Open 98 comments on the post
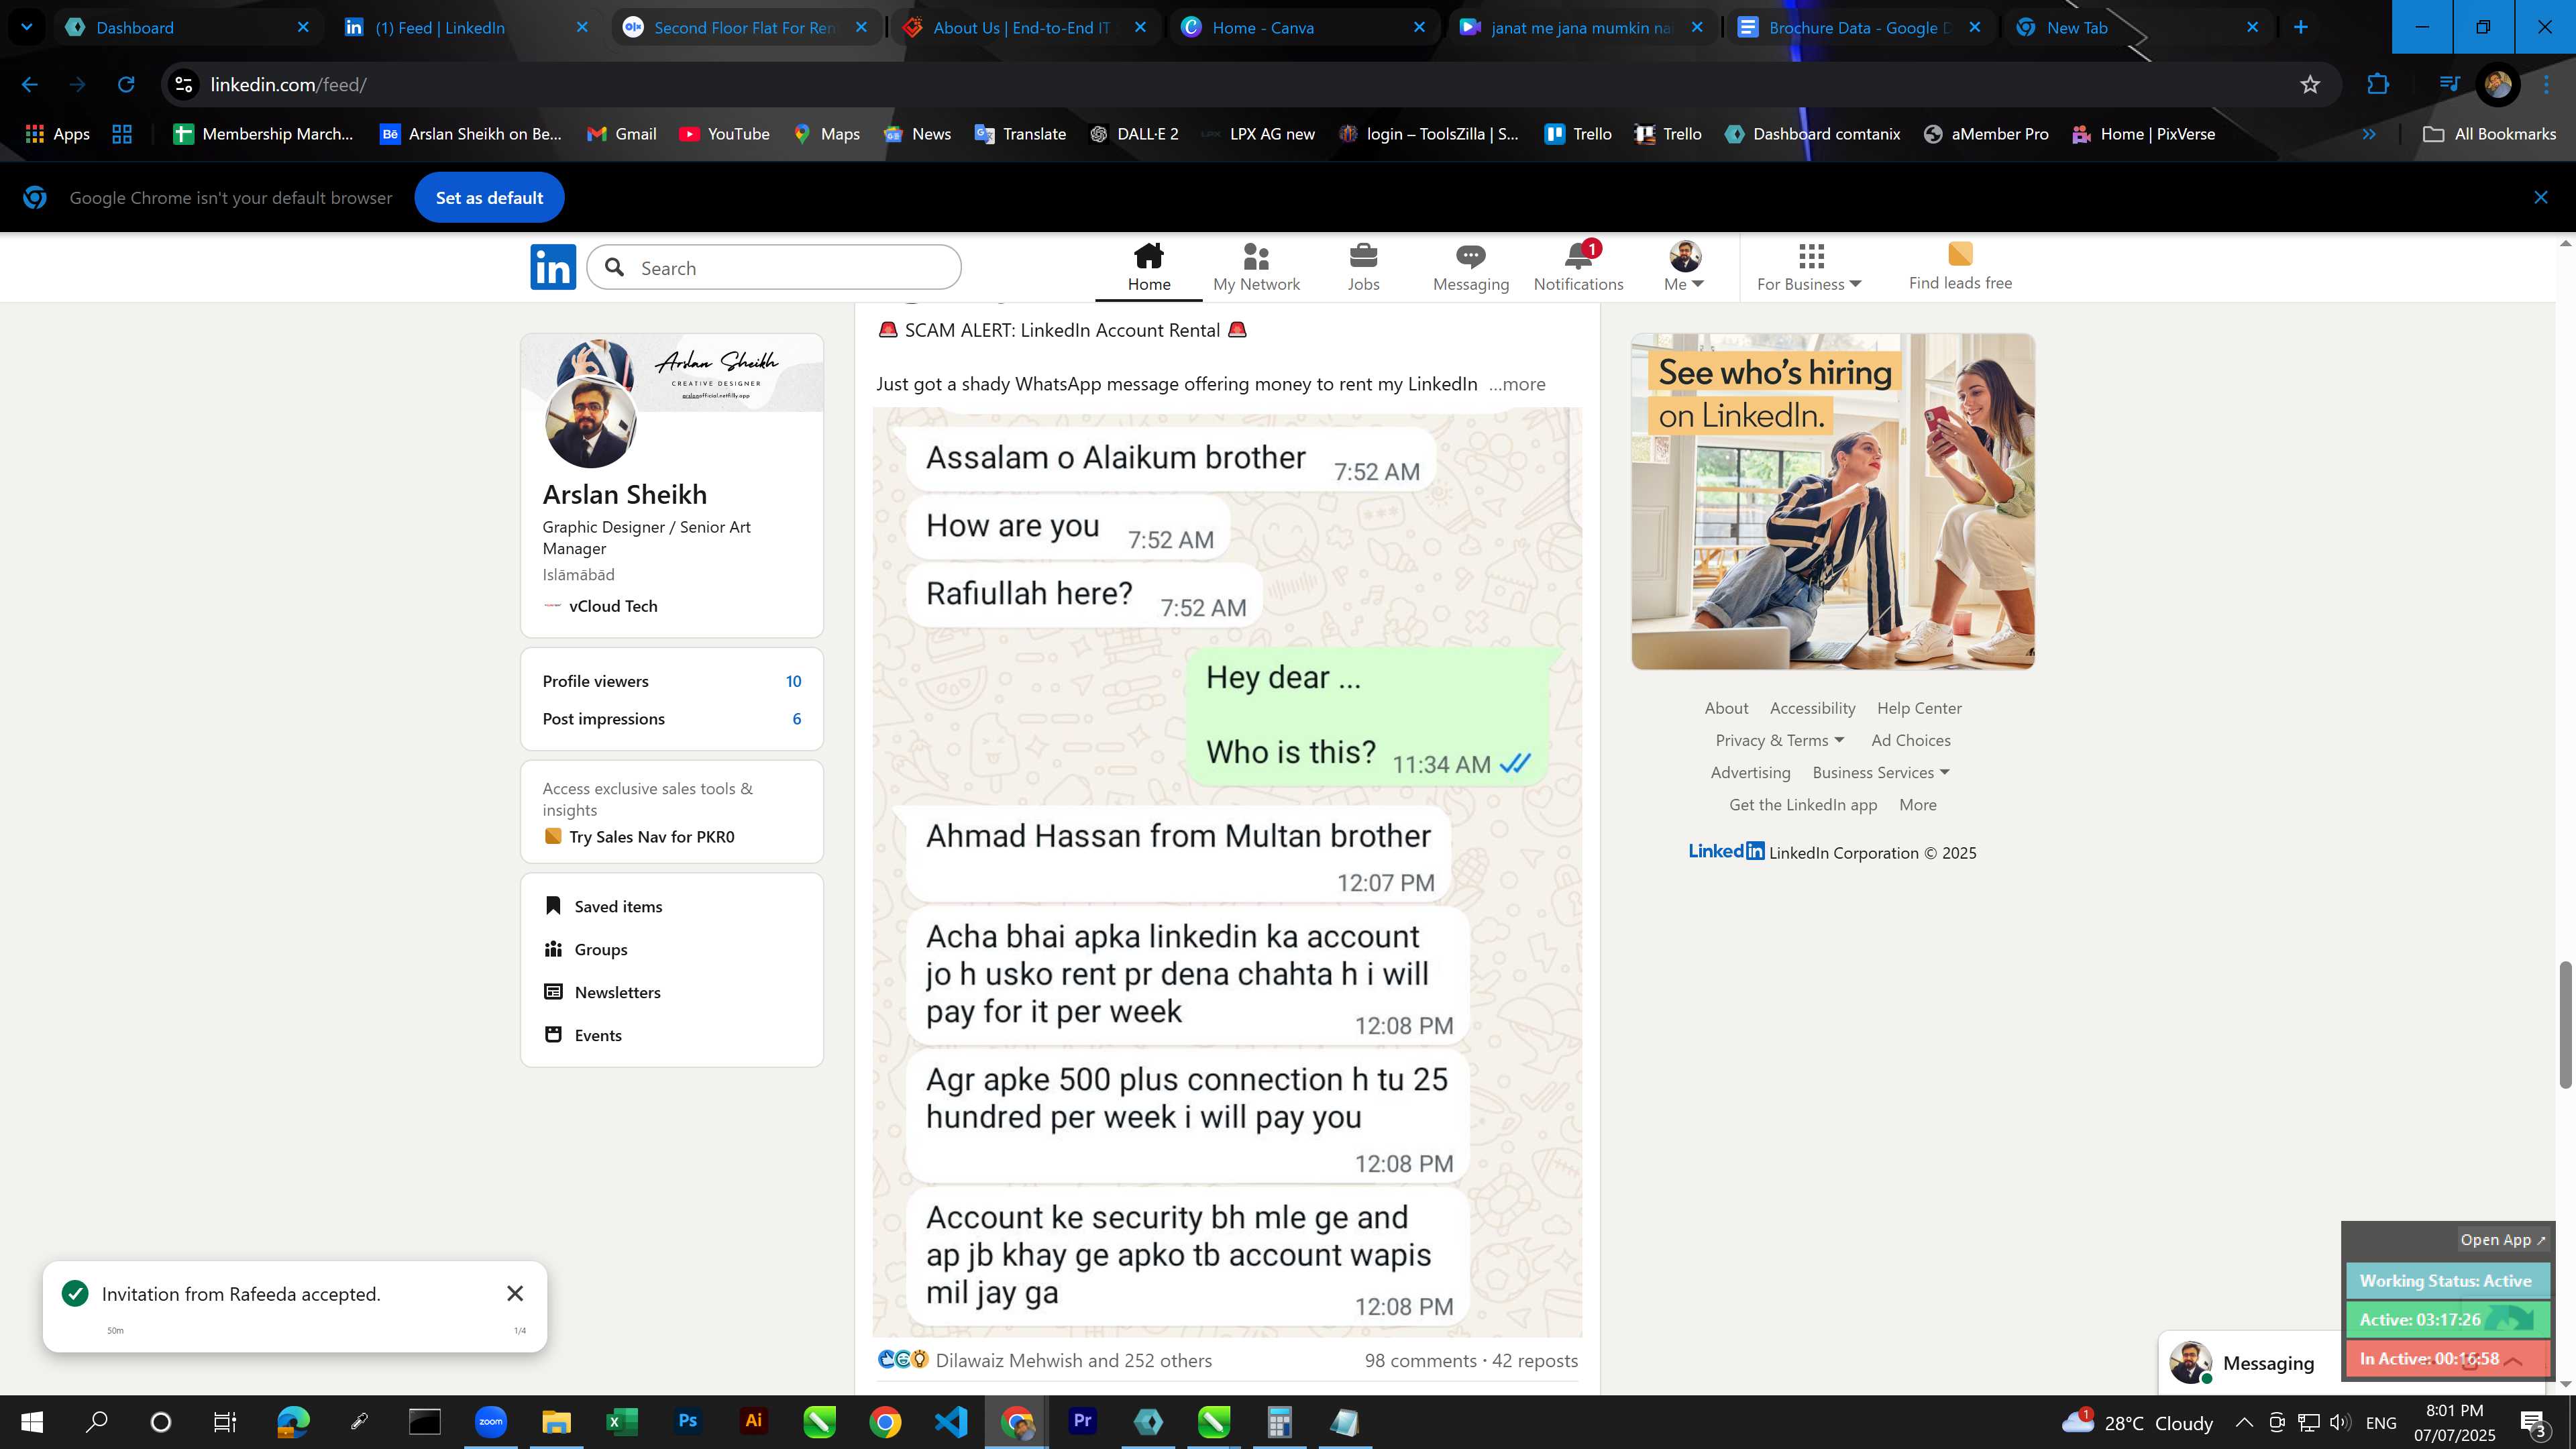Image resolution: width=2576 pixels, height=1449 pixels. click(1420, 1361)
